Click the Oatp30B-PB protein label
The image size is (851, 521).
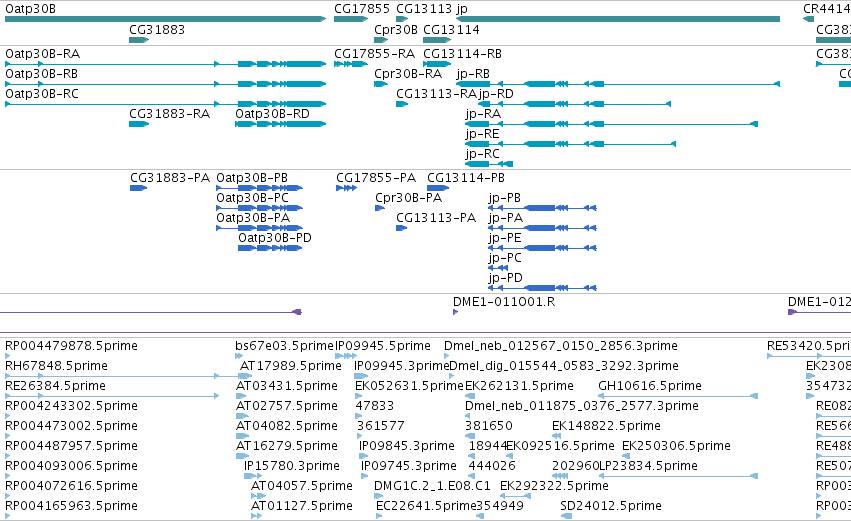[252, 178]
